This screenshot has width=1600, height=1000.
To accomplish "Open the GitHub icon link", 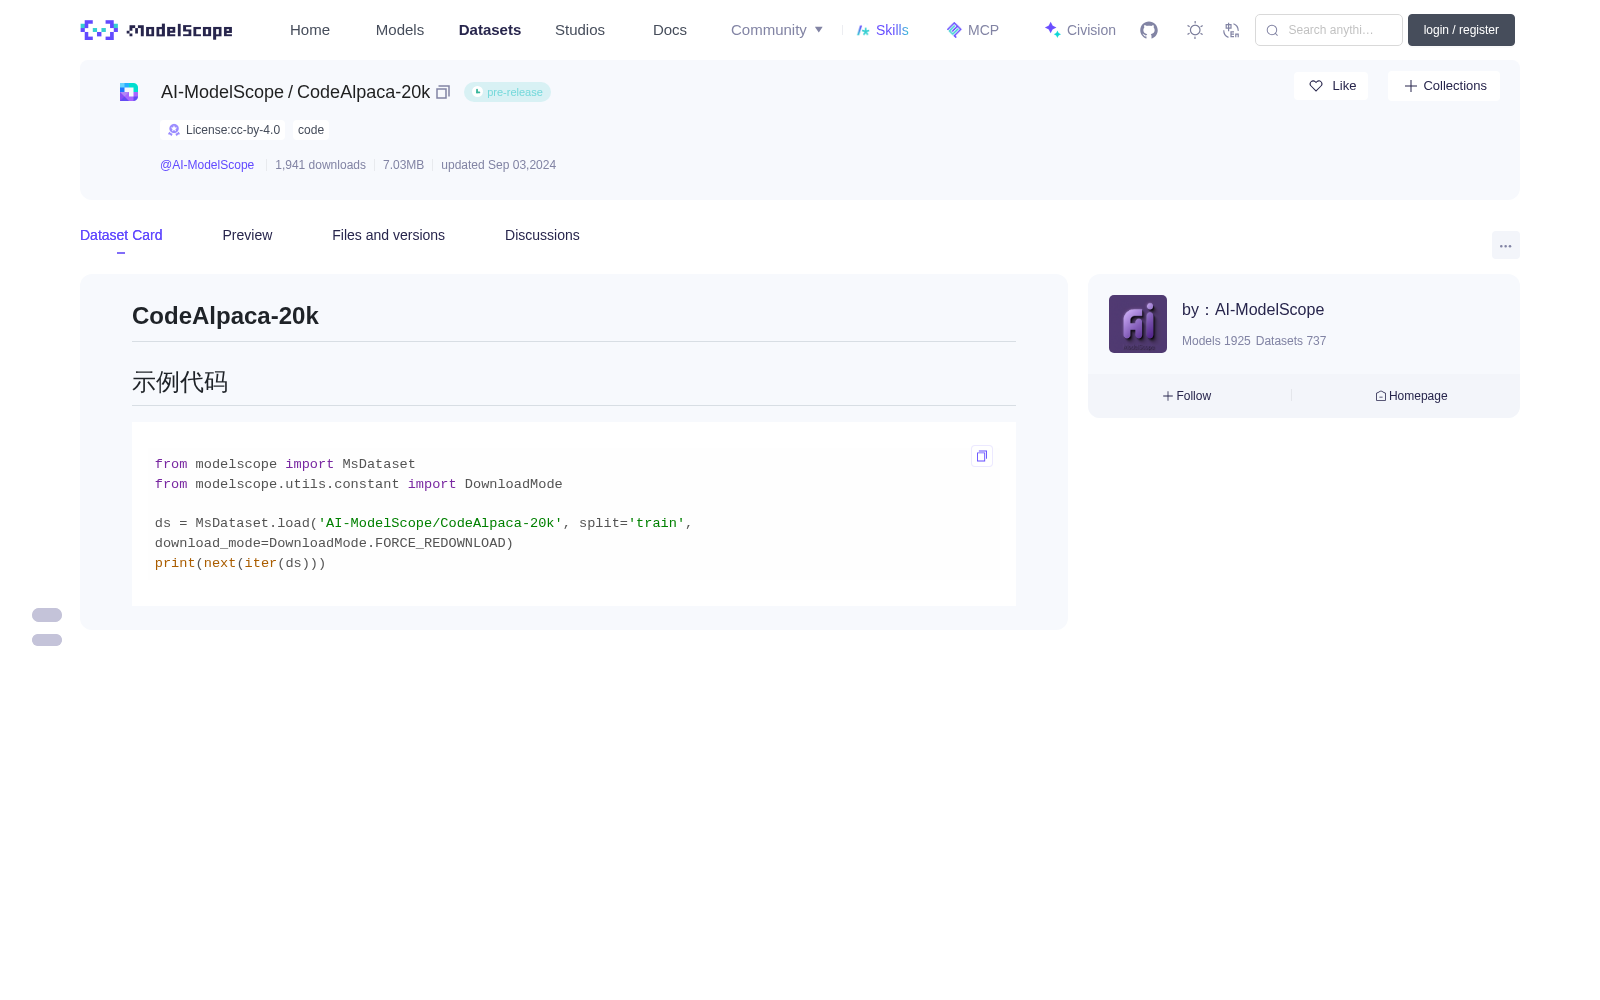I will pyautogui.click(x=1149, y=30).
